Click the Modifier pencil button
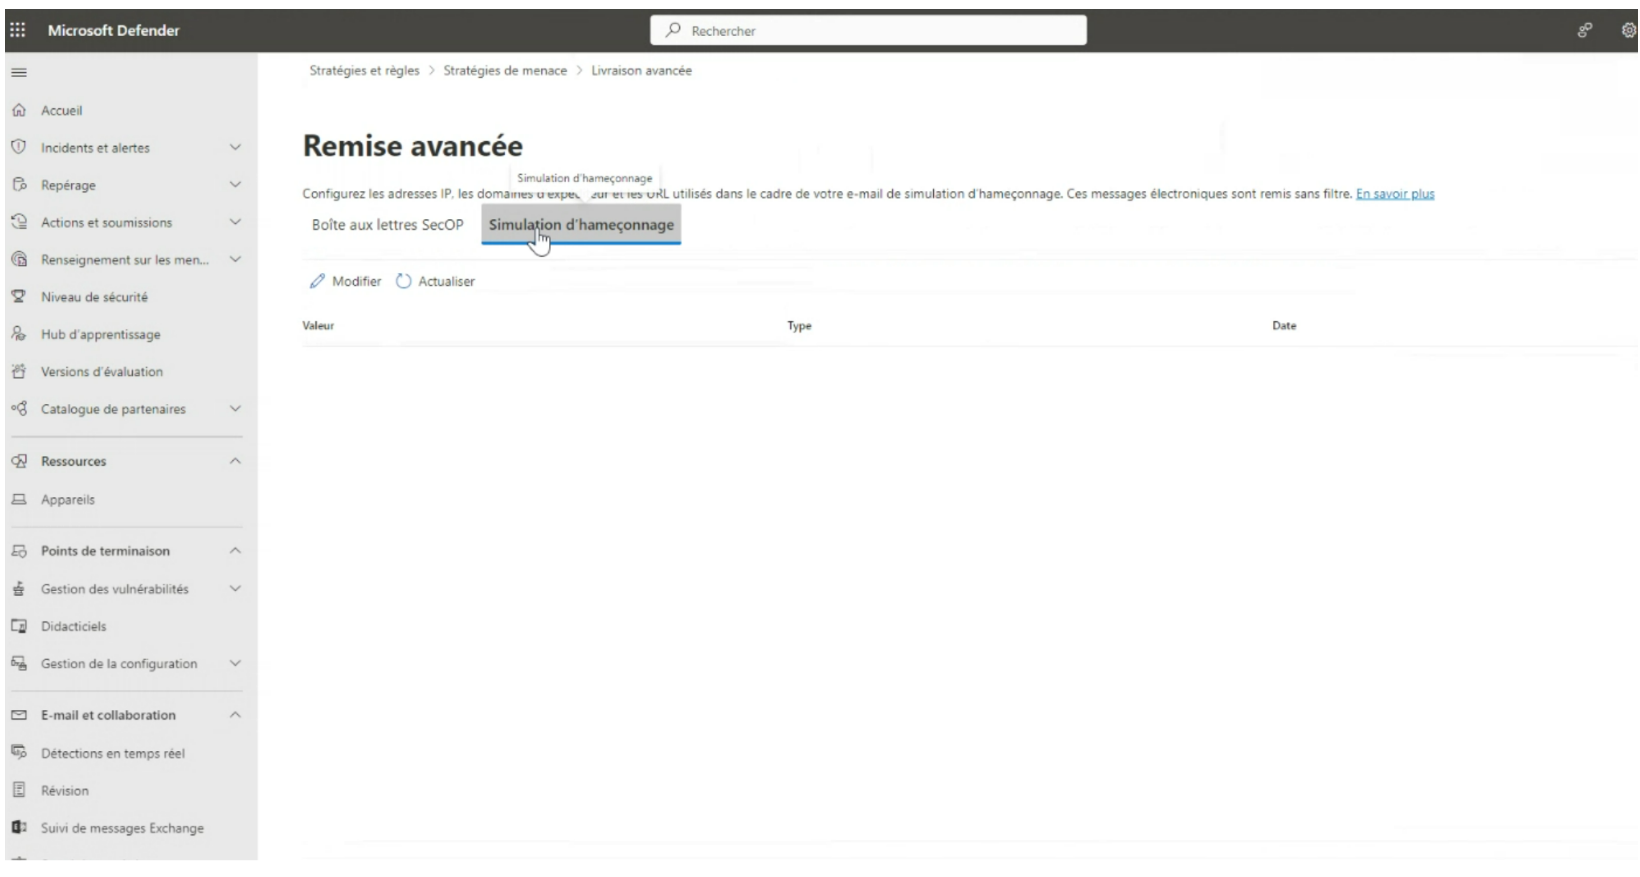The width and height of the screenshot is (1640, 877). pos(346,282)
